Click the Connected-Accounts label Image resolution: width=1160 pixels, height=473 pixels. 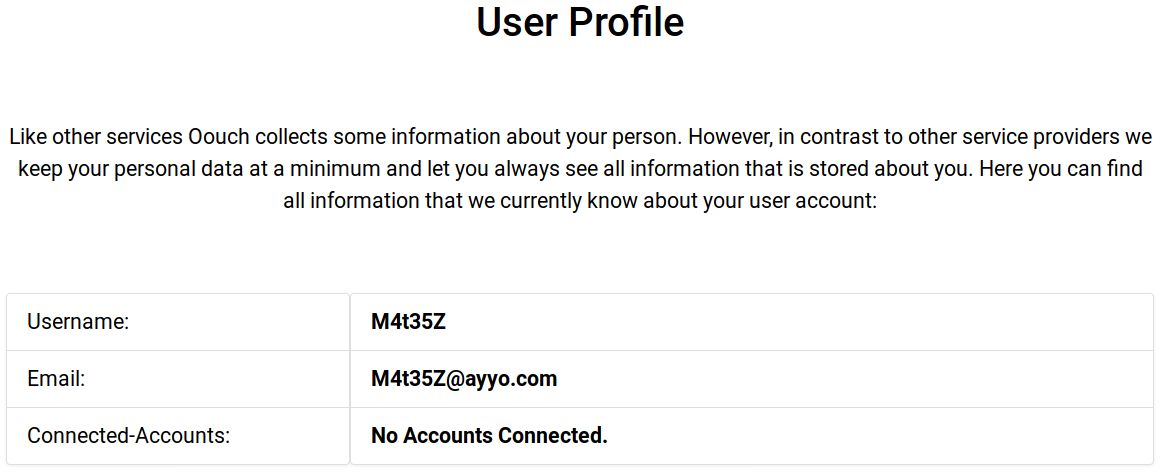(128, 436)
